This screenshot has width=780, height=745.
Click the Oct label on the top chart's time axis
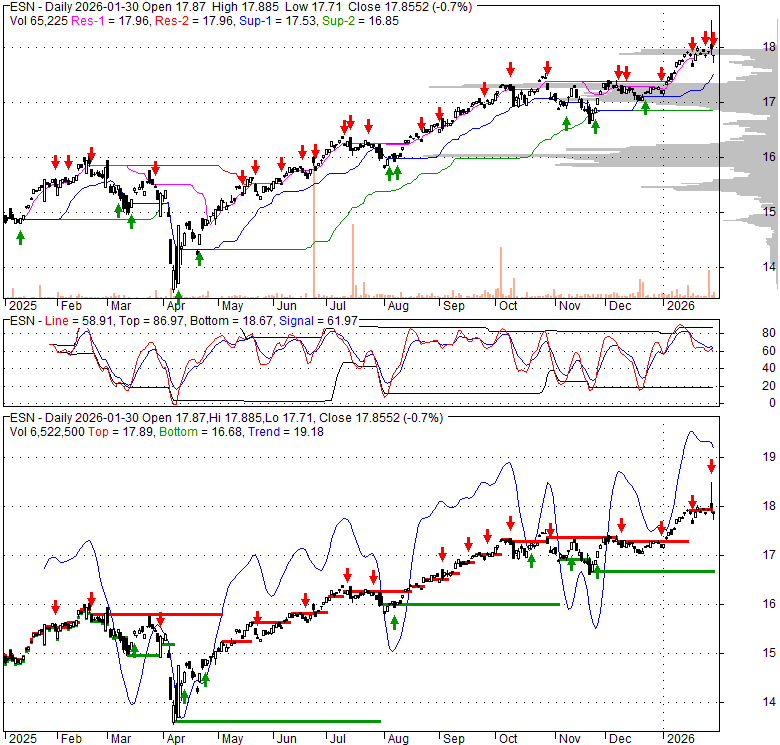509,307
